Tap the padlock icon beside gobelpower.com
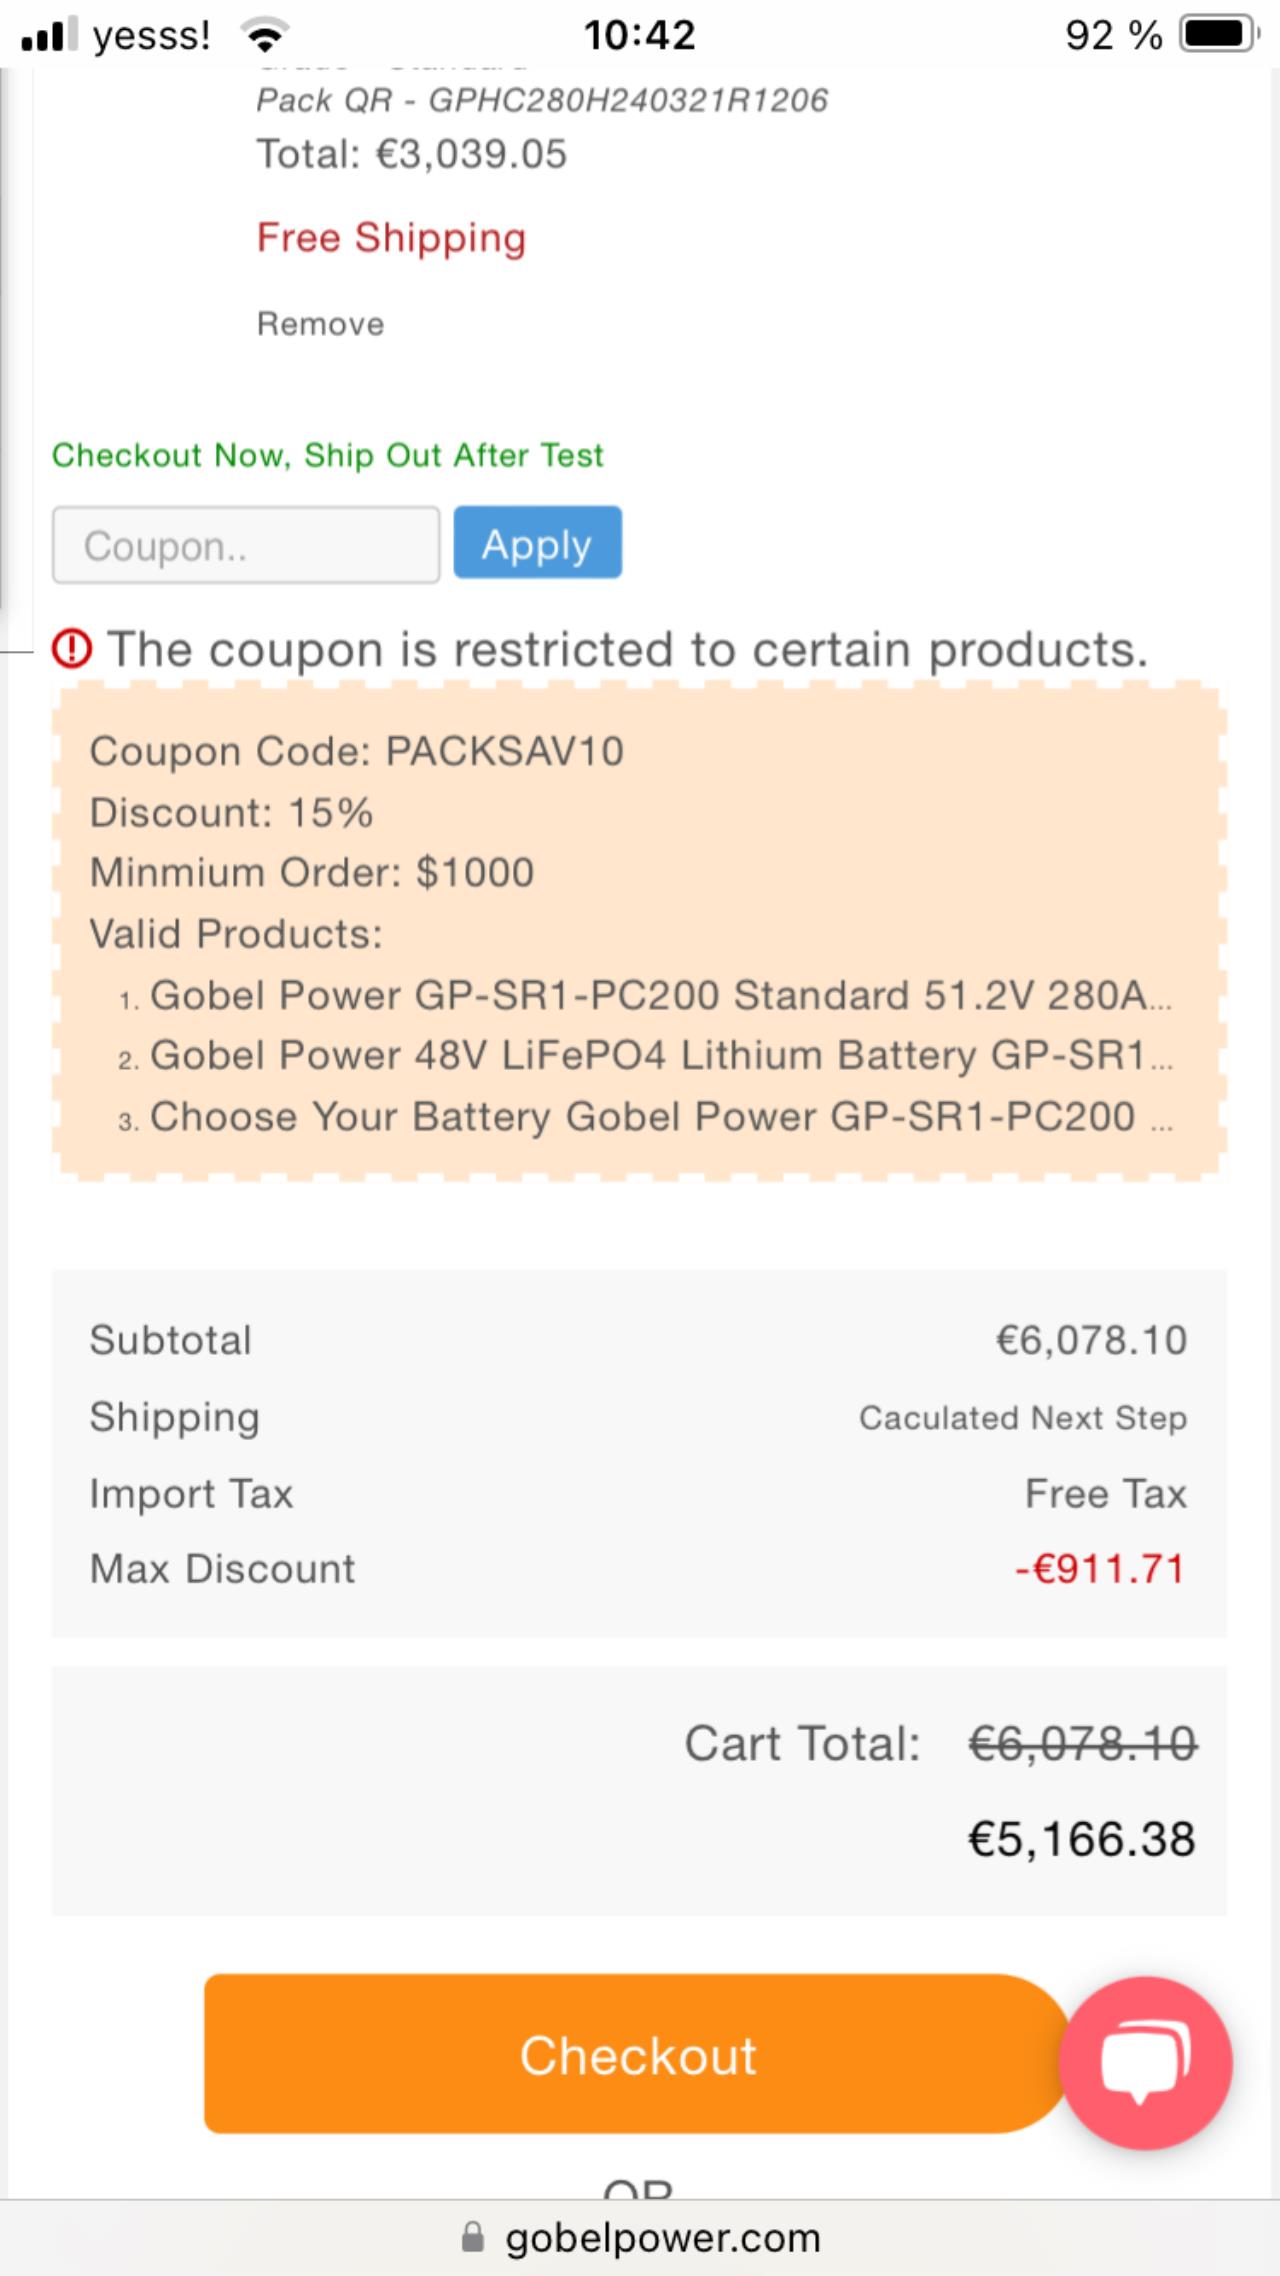The width and height of the screenshot is (1280, 2276). click(473, 2238)
